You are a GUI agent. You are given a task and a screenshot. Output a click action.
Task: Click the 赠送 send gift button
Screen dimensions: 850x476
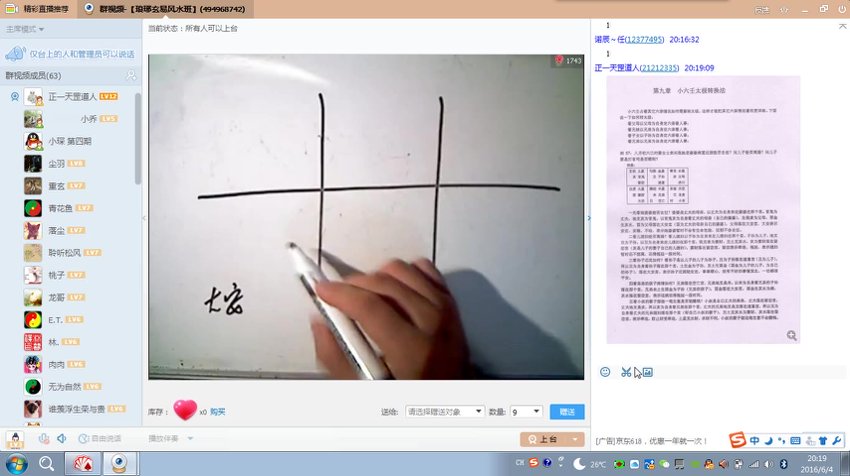(567, 411)
